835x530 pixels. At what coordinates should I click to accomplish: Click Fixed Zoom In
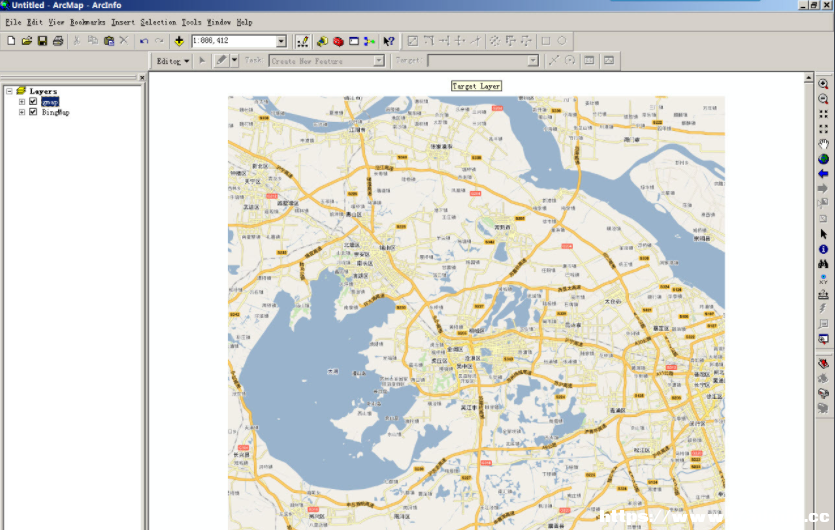click(x=823, y=114)
